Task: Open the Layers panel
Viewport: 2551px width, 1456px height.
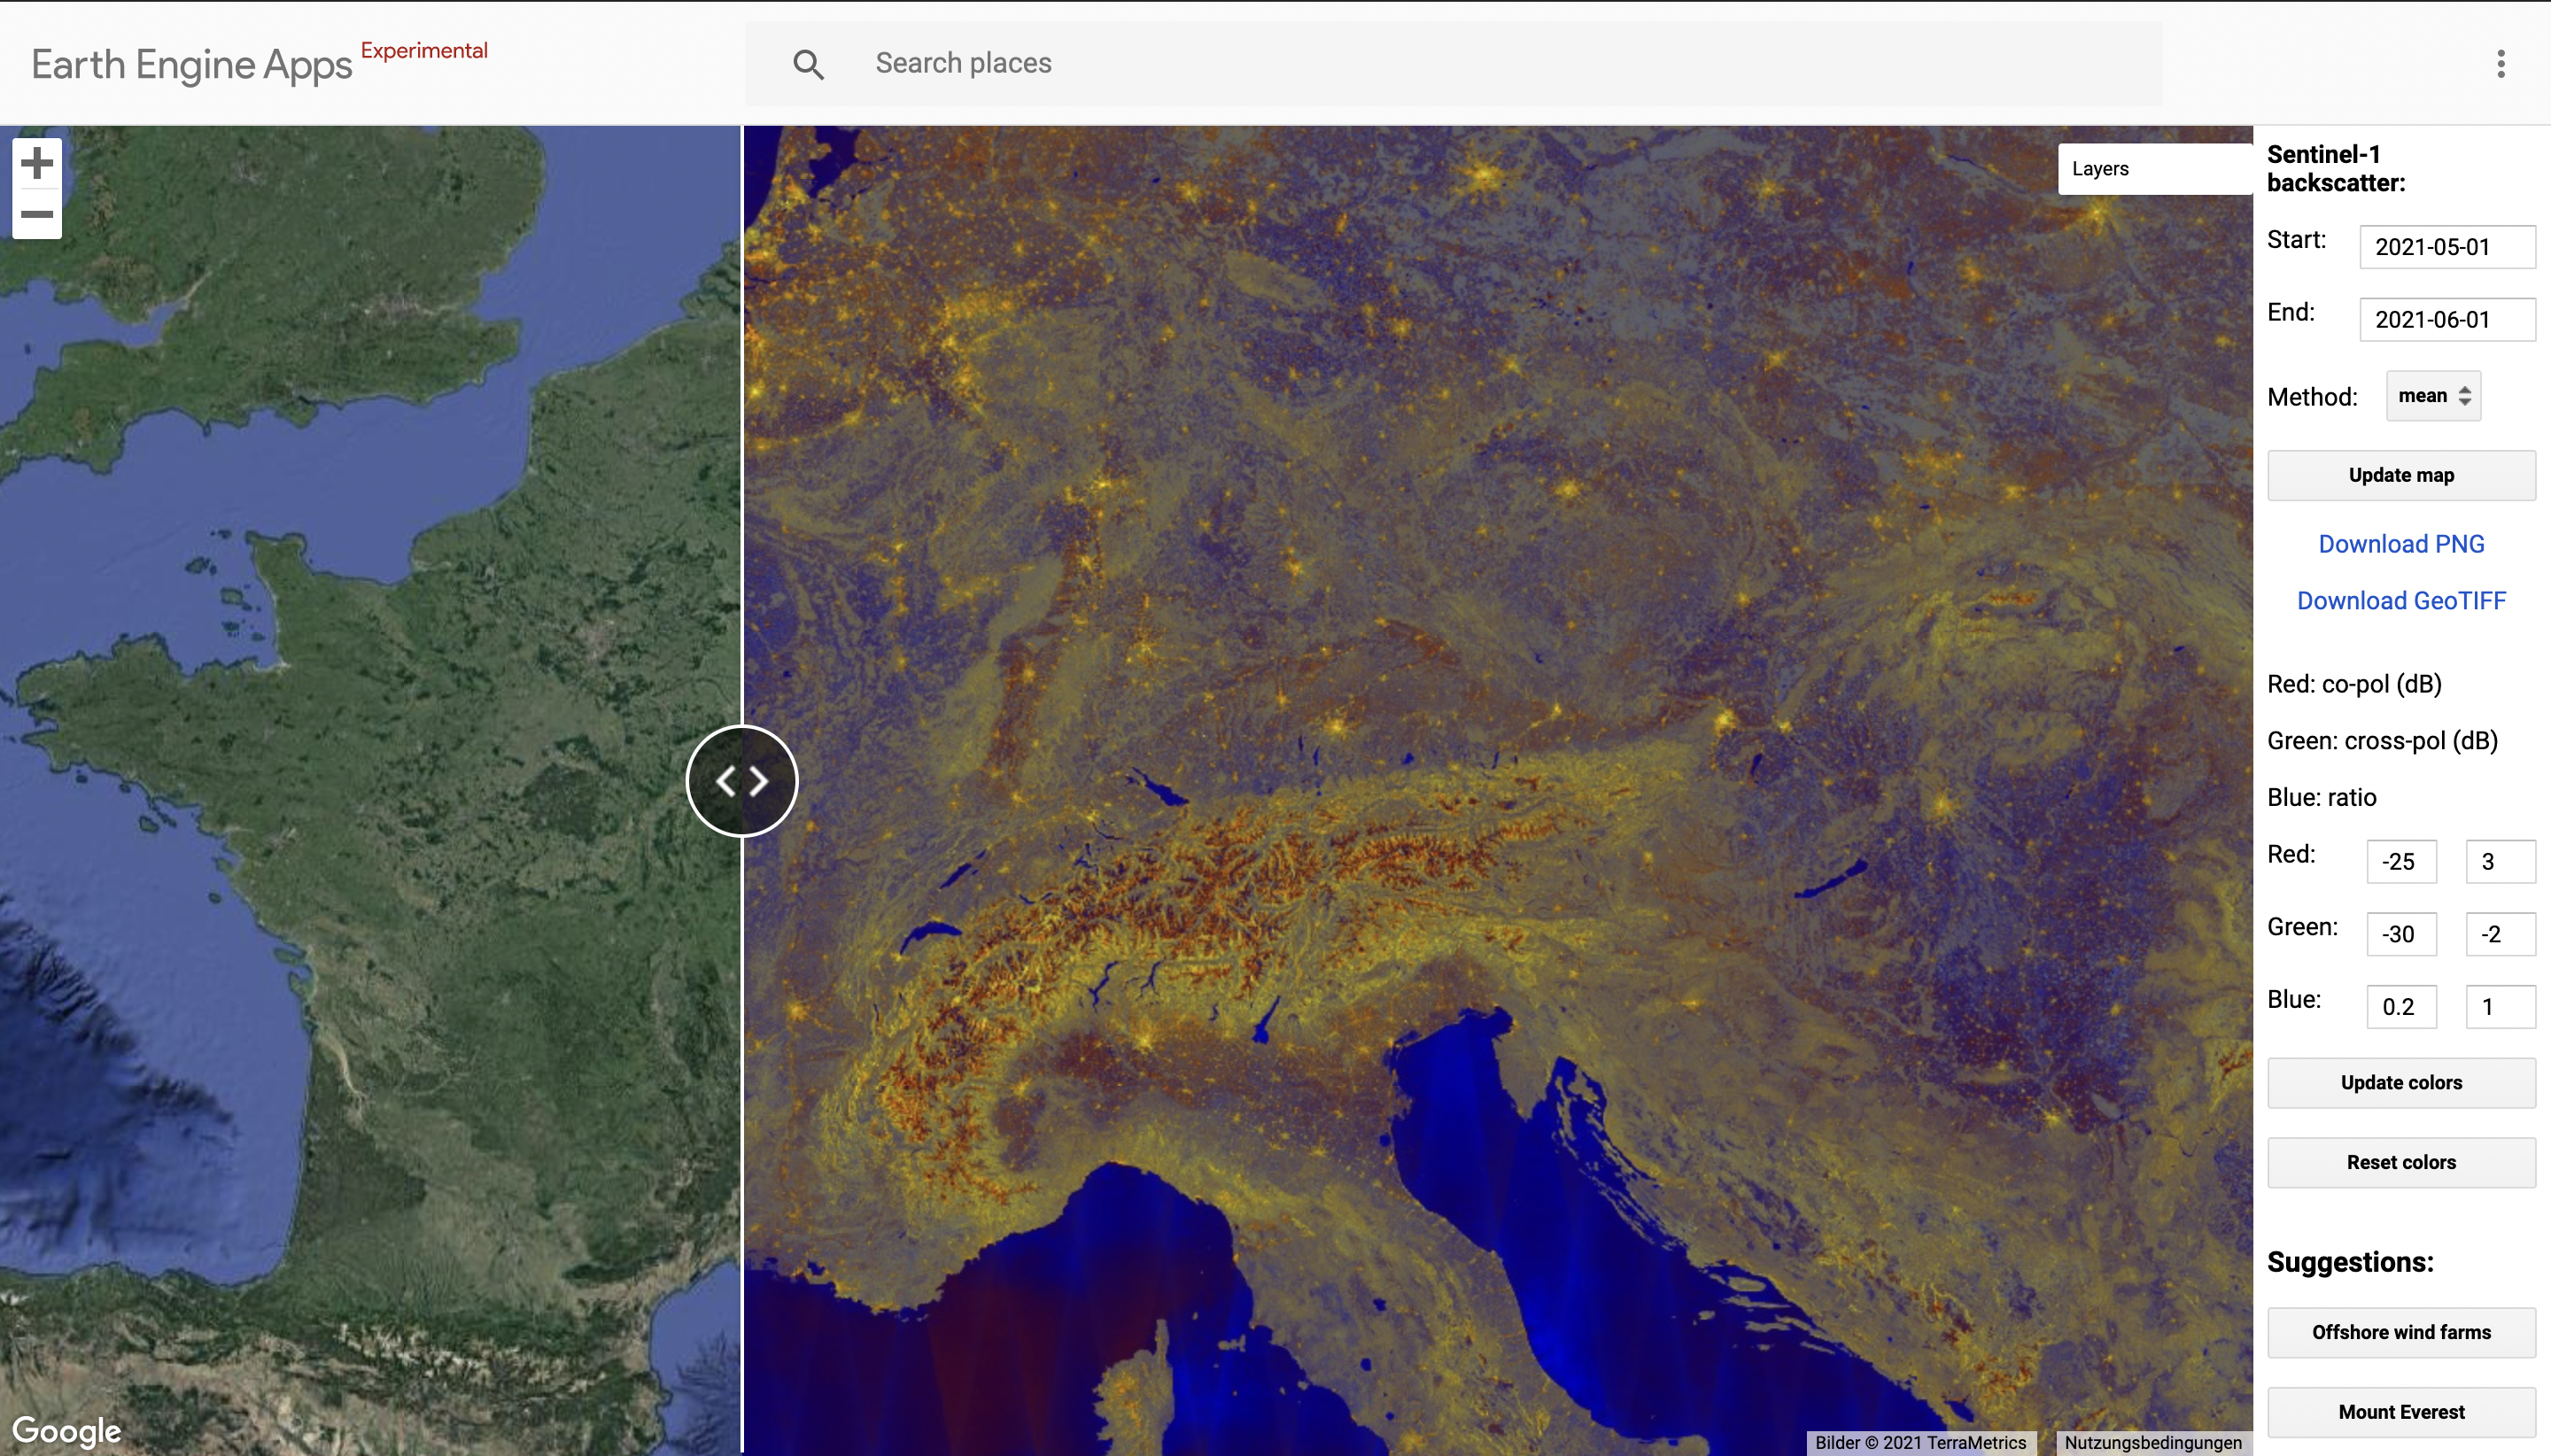Action: 2153,169
